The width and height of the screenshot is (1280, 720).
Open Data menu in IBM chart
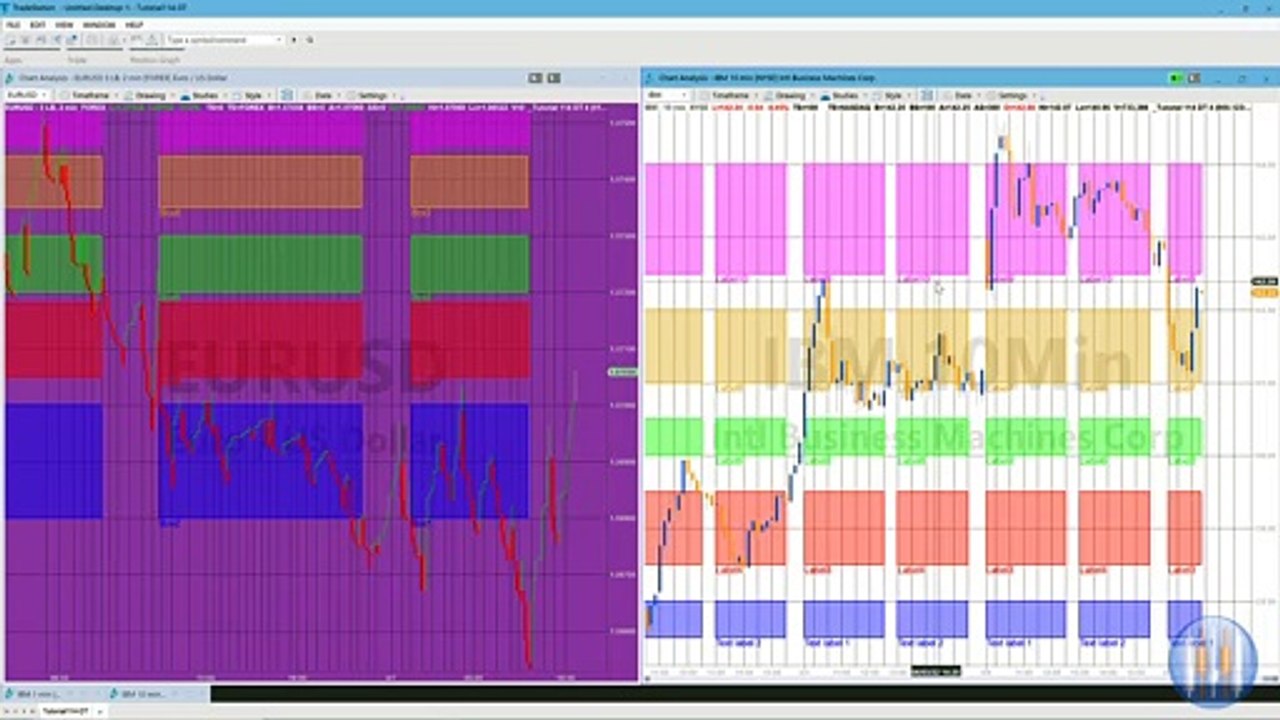coord(962,95)
